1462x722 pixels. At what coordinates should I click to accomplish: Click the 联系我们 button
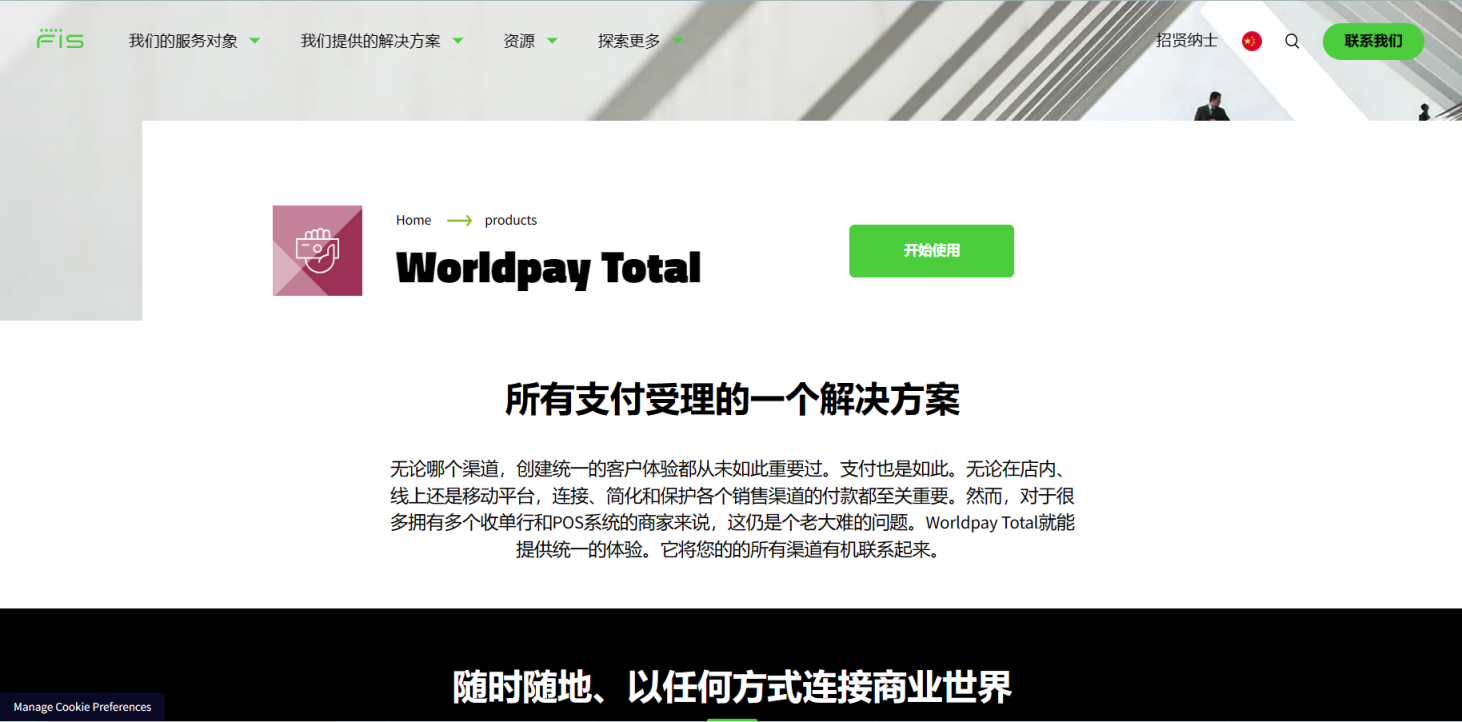1373,42
